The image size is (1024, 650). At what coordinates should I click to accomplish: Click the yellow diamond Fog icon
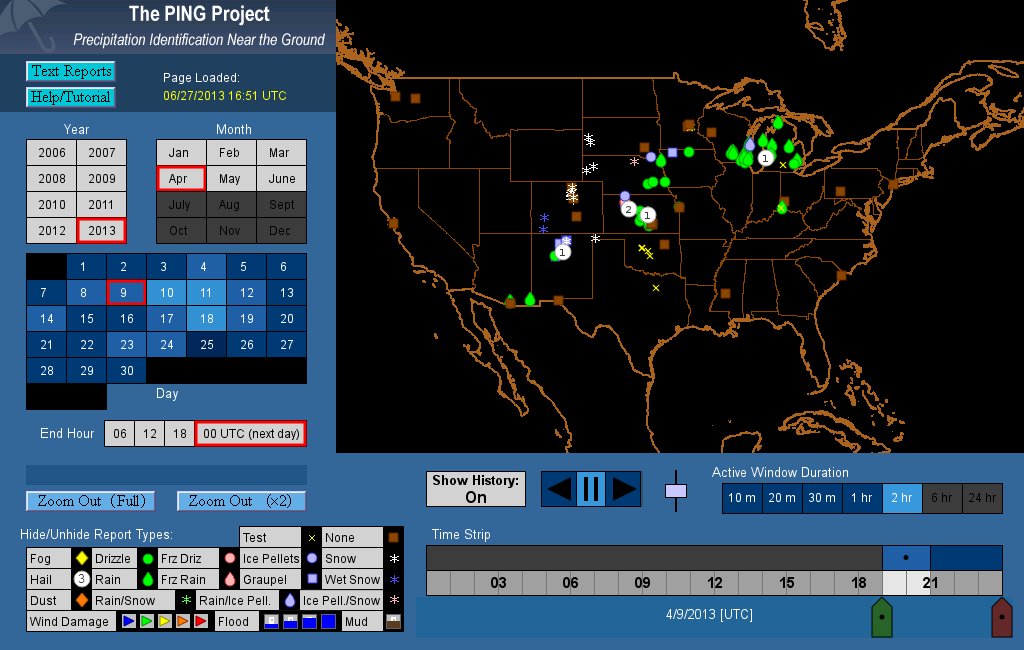pyautogui.click(x=80, y=559)
